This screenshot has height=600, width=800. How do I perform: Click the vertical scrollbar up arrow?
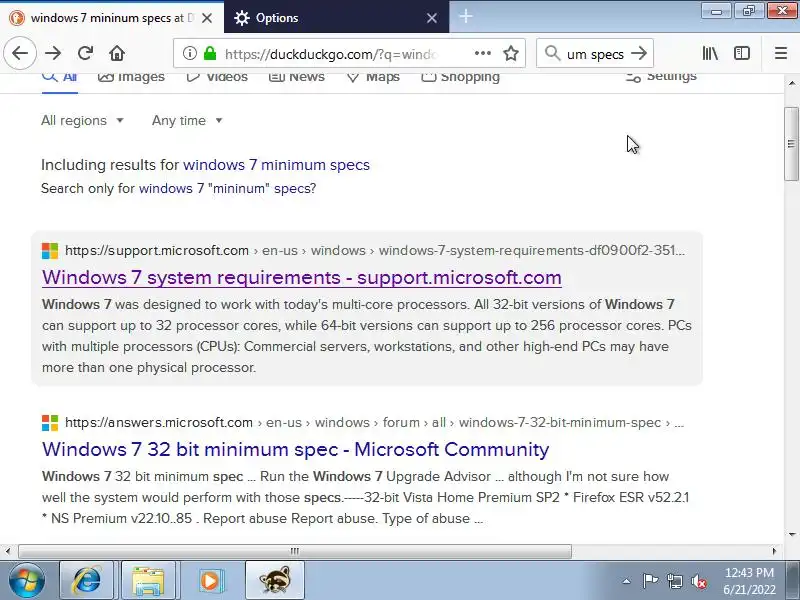(791, 83)
